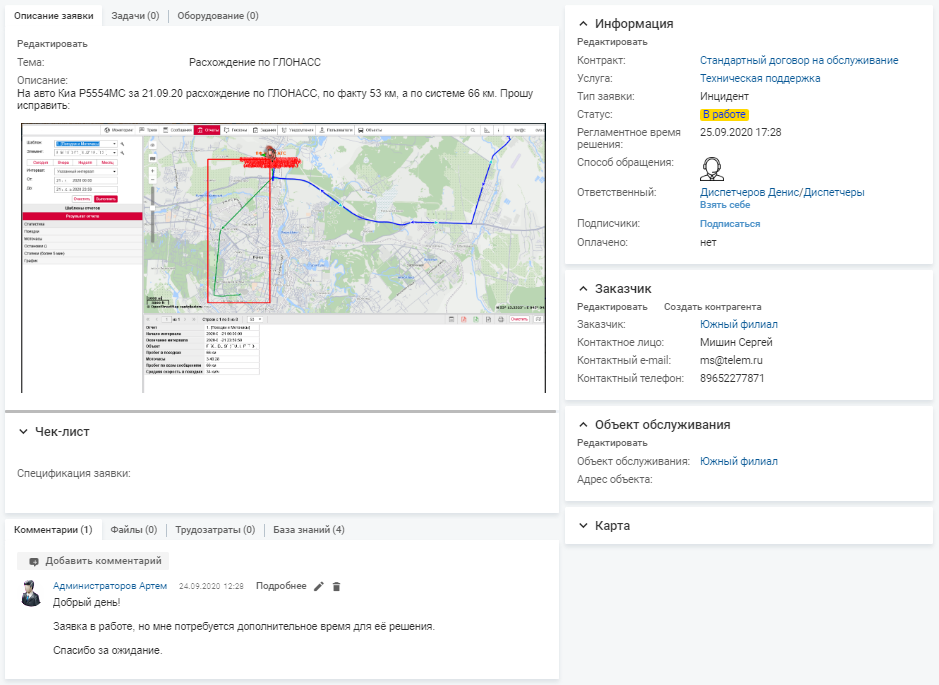Click the headset icon beside Способ обращения

[x=711, y=168]
